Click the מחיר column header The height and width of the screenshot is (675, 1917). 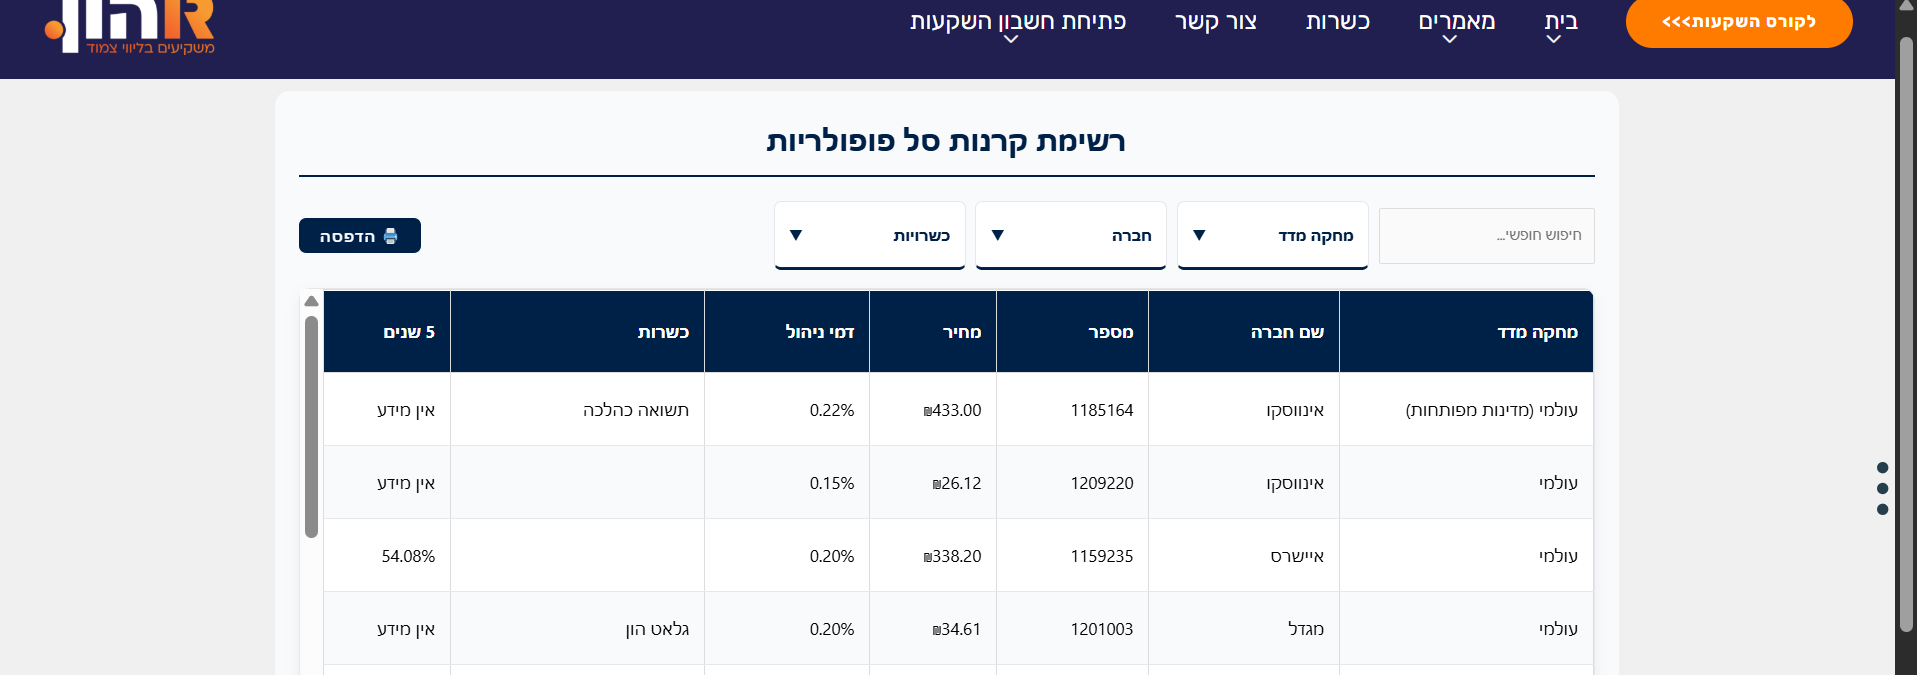961,332
